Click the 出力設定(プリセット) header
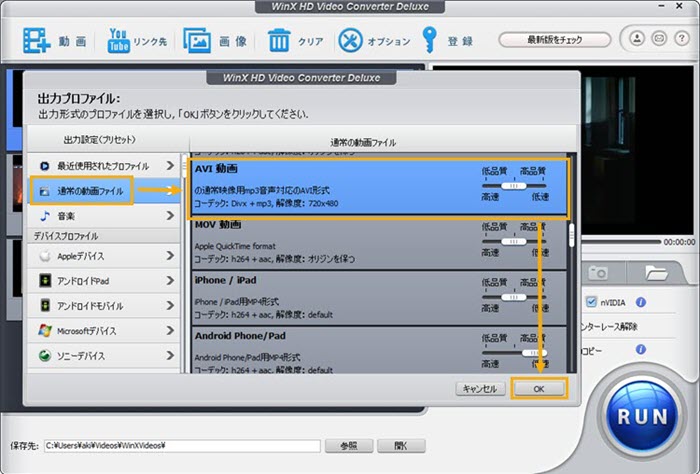700x474 pixels. click(x=100, y=140)
